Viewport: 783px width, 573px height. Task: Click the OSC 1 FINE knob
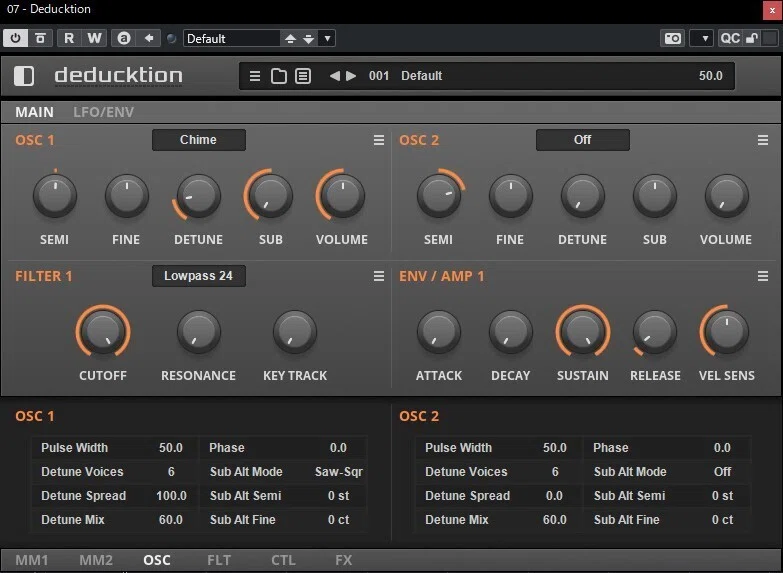pyautogui.click(x=127, y=196)
